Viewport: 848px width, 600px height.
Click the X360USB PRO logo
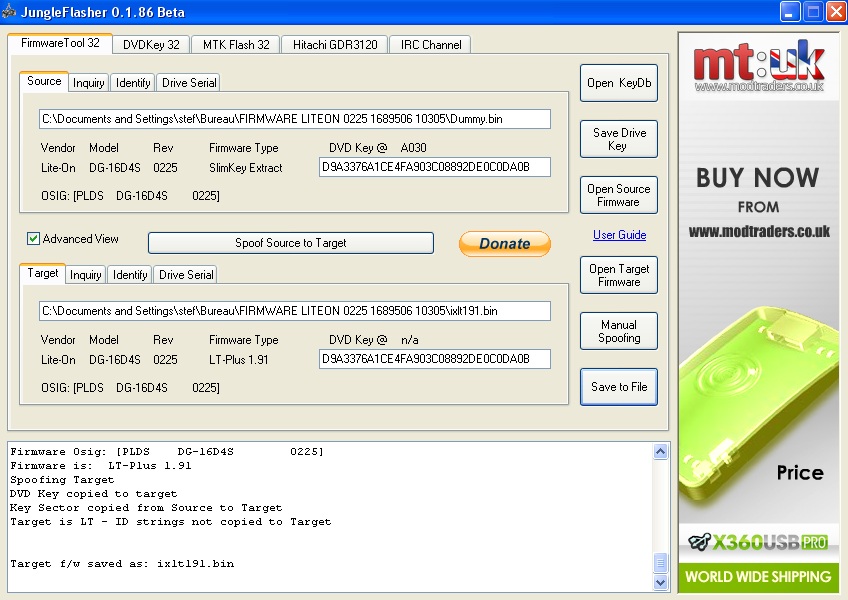[x=758, y=542]
